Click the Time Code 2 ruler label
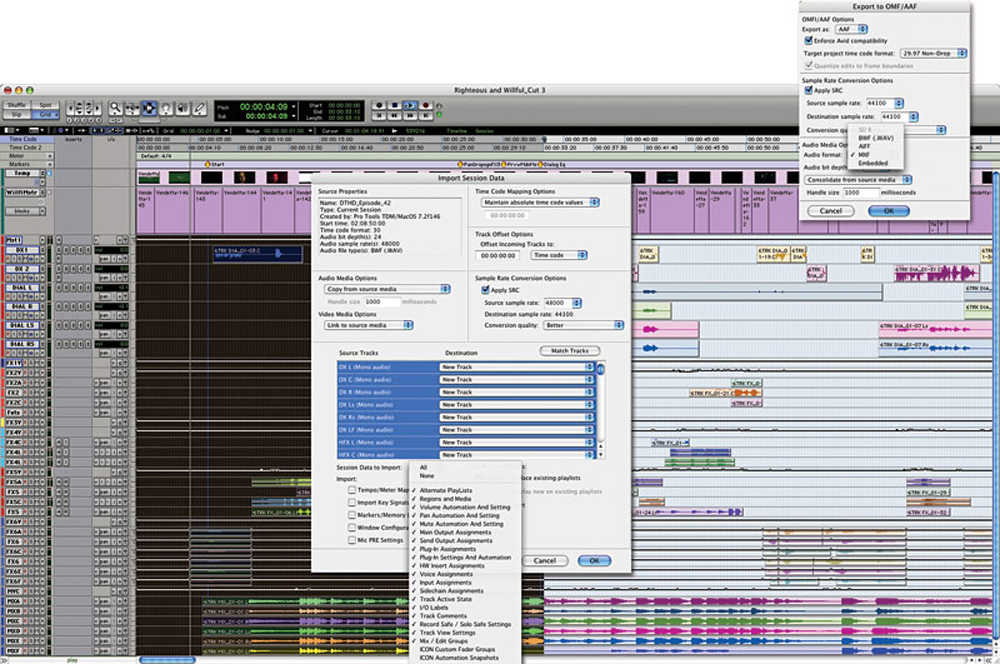 (26, 147)
